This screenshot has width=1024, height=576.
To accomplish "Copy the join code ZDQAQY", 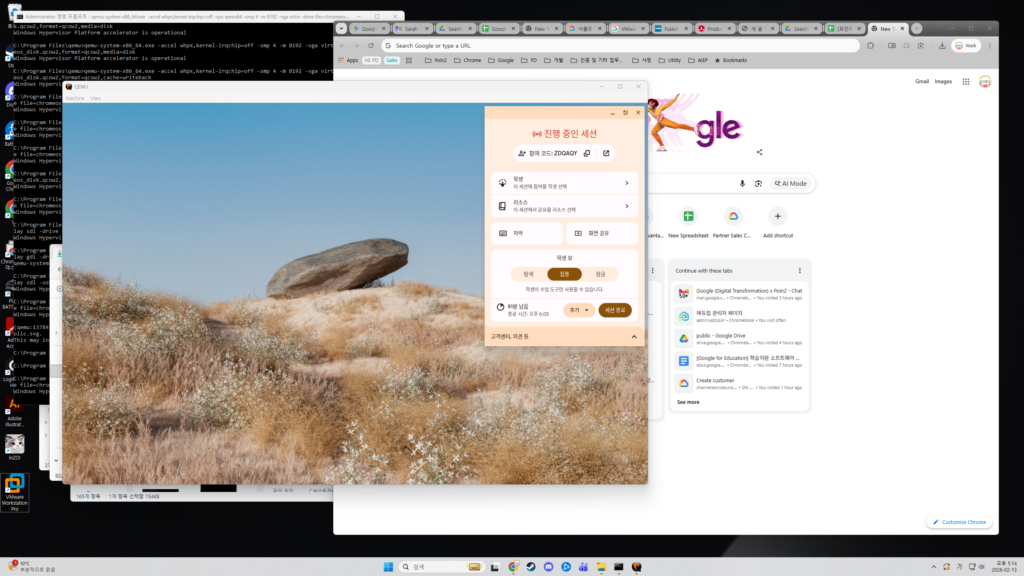I will click(587, 153).
